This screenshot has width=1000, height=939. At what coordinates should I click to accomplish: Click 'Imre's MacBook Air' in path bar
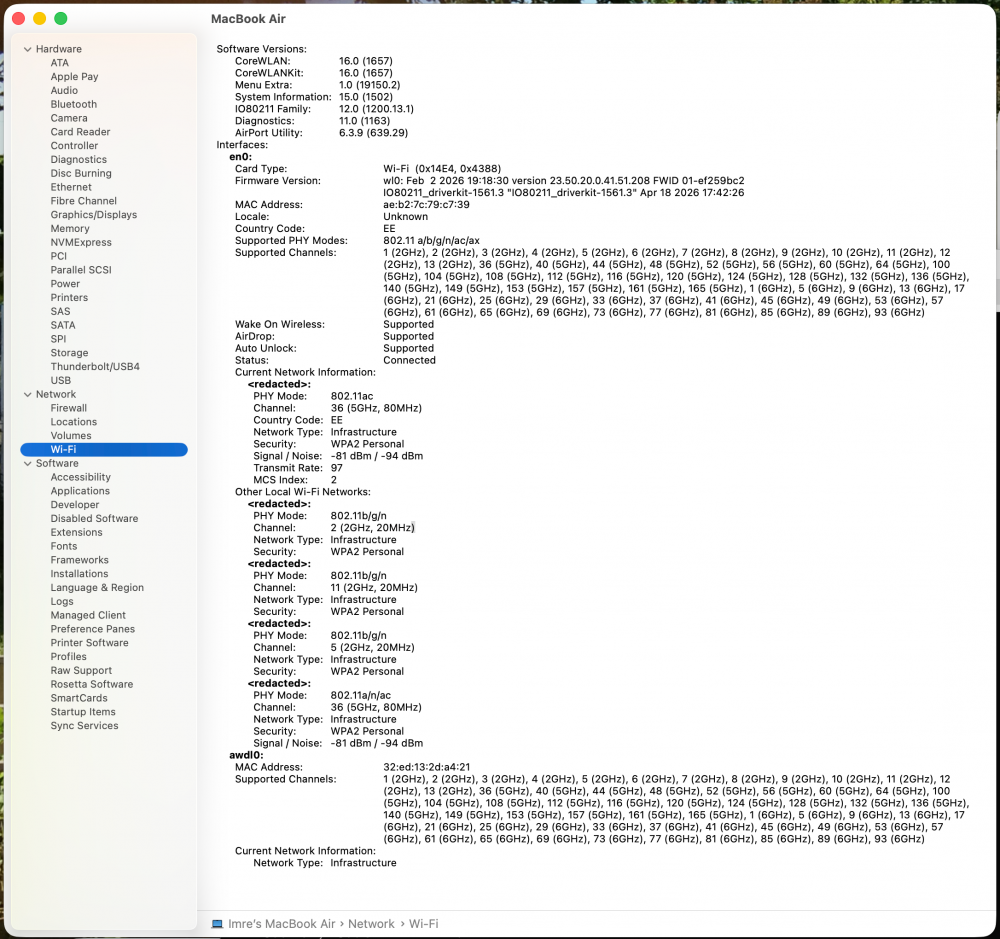tap(281, 924)
